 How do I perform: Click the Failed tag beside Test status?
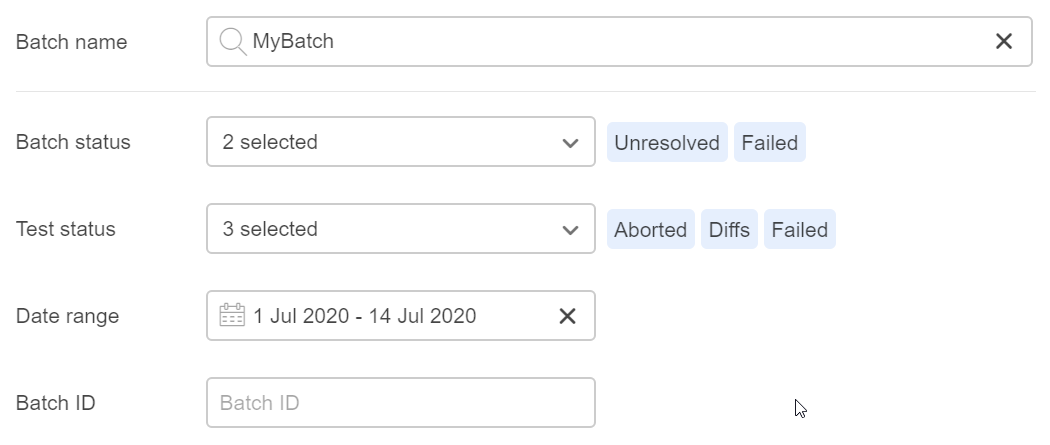pyautogui.click(x=800, y=230)
